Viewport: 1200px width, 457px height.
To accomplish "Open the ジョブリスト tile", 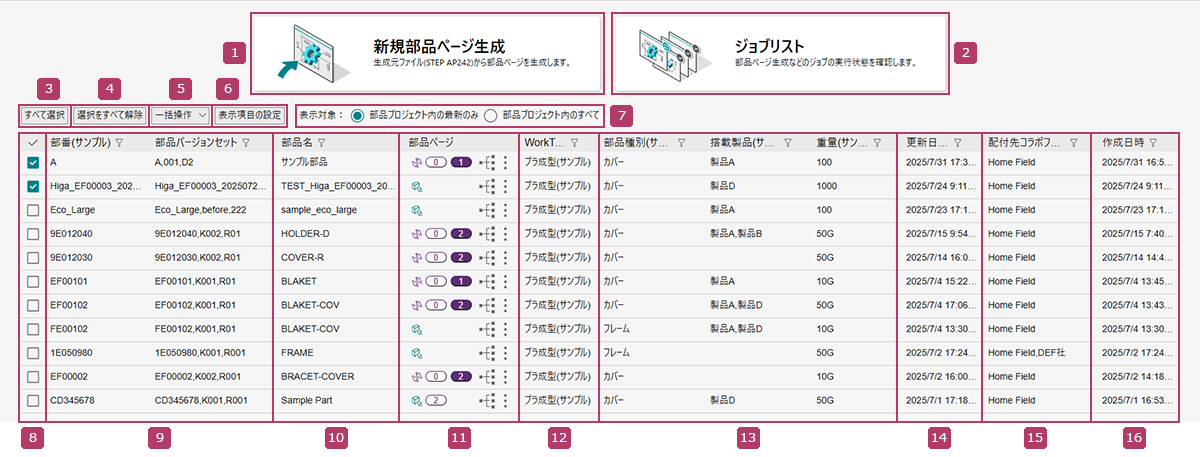I will tap(779, 52).
